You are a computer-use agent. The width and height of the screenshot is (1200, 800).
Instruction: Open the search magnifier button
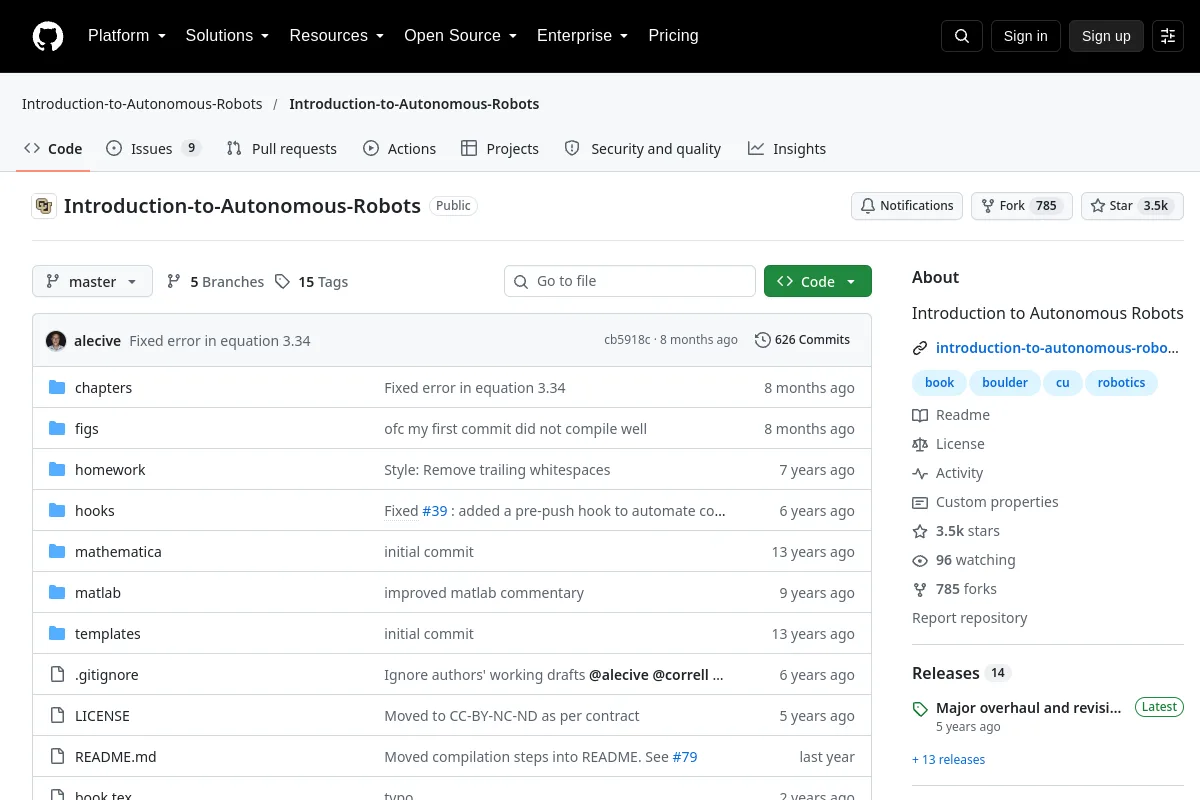click(962, 36)
